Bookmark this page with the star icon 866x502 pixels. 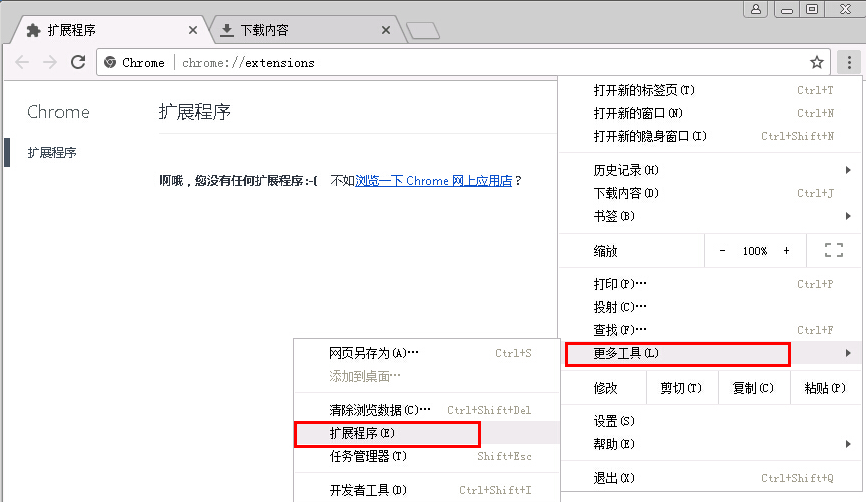(817, 62)
